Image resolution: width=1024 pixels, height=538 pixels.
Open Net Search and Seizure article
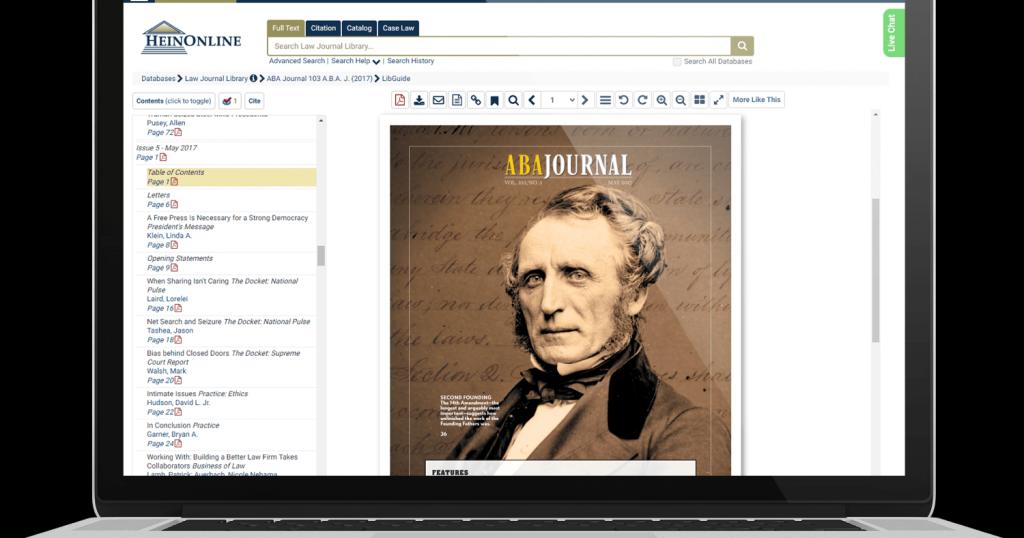[x=228, y=321]
